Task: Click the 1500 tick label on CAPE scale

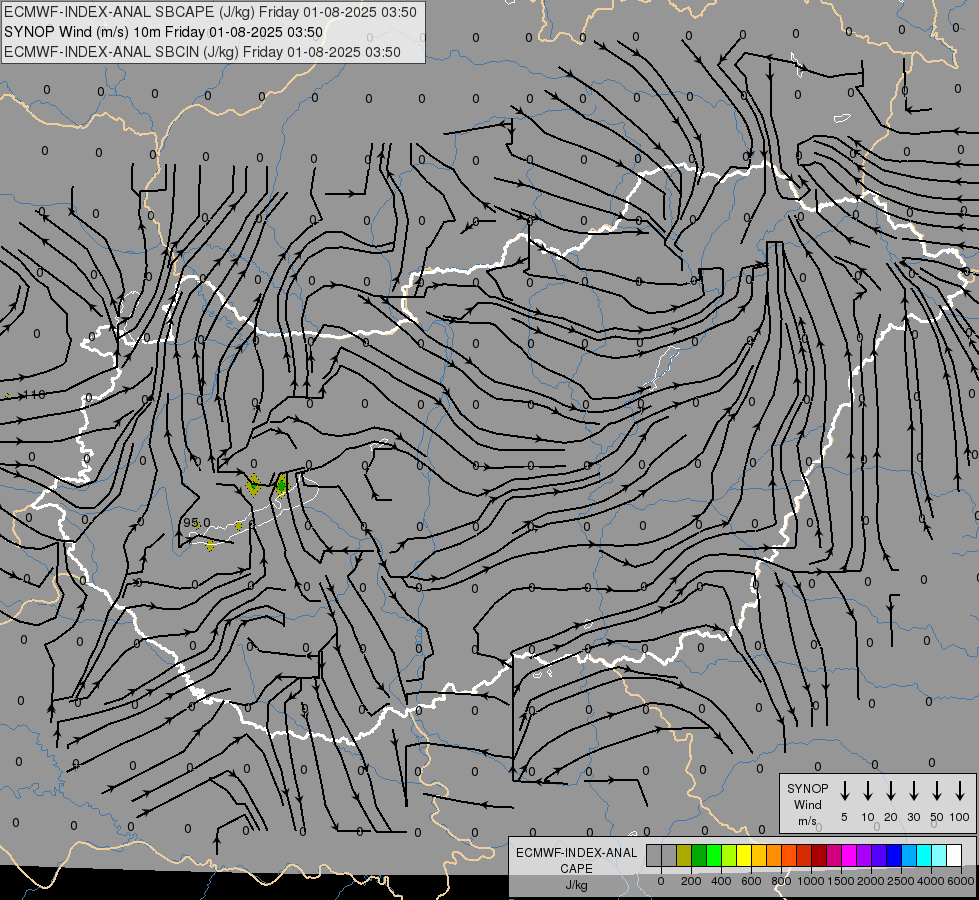Action: 840,881
